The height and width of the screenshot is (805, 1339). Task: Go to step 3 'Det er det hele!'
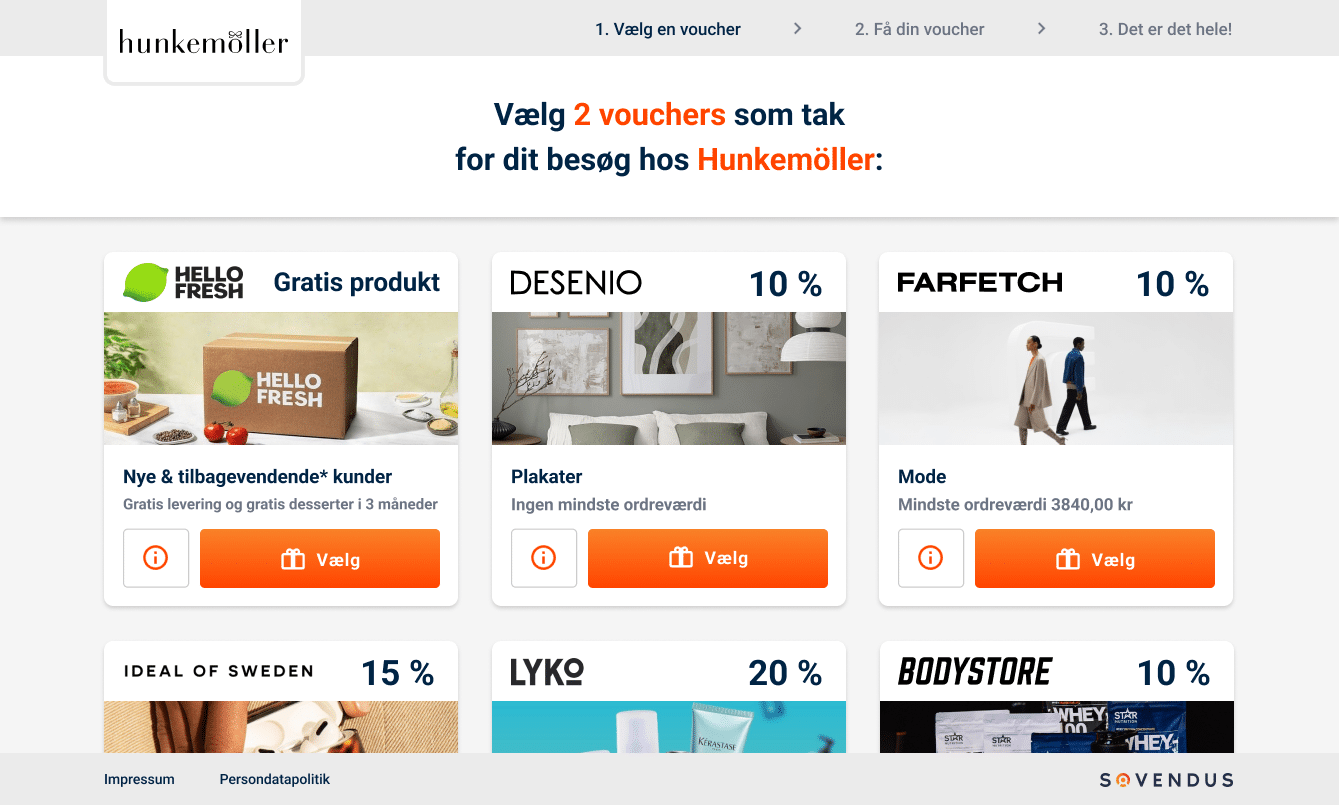[x=1166, y=30]
